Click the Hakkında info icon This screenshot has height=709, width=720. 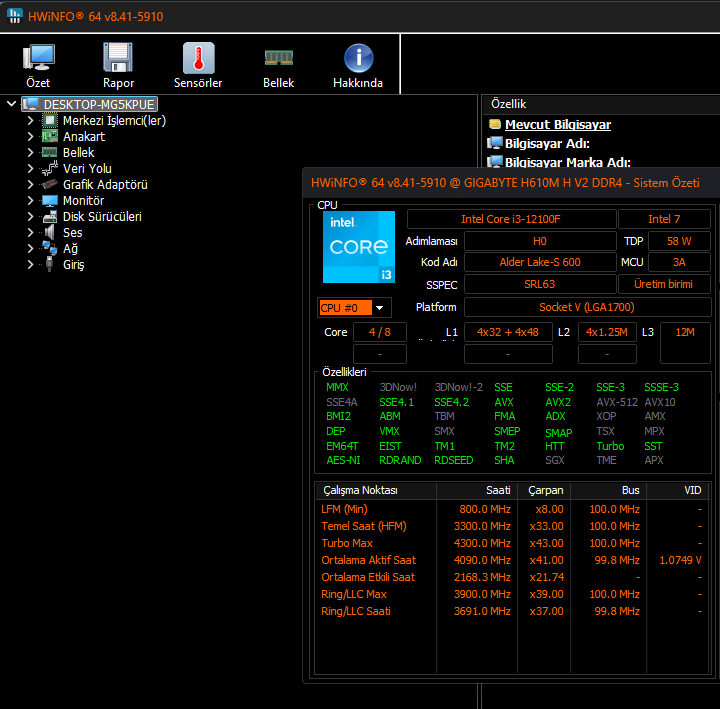(x=358, y=58)
